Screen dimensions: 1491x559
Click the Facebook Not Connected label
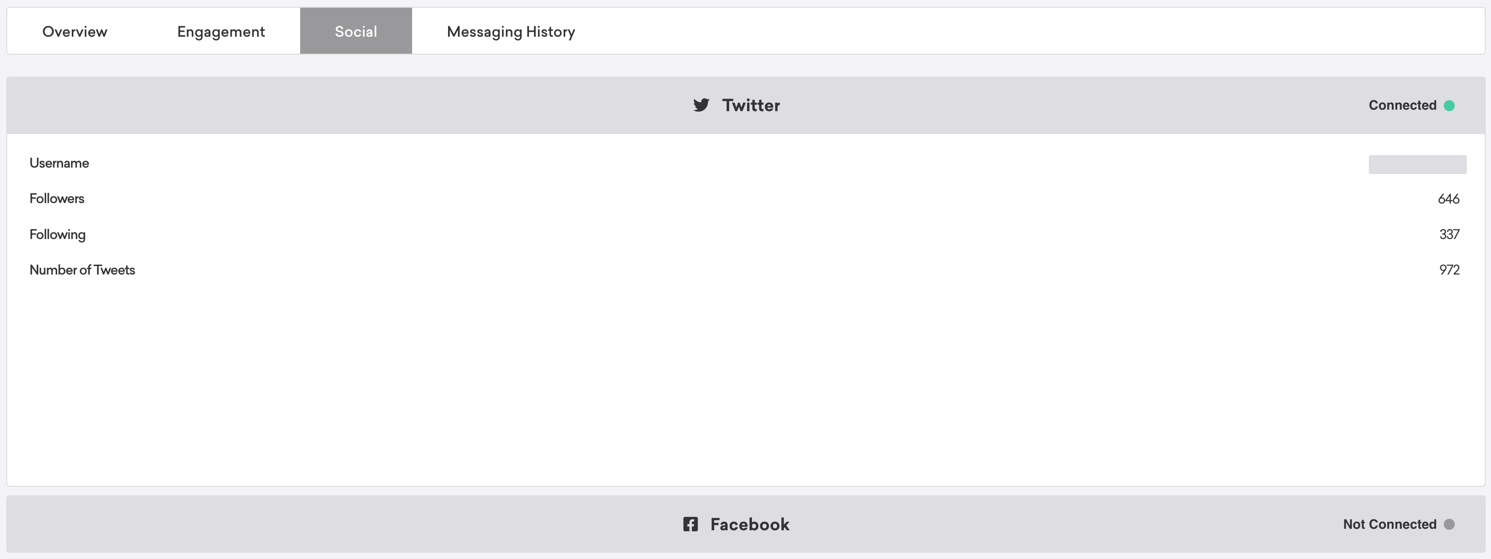click(1389, 524)
